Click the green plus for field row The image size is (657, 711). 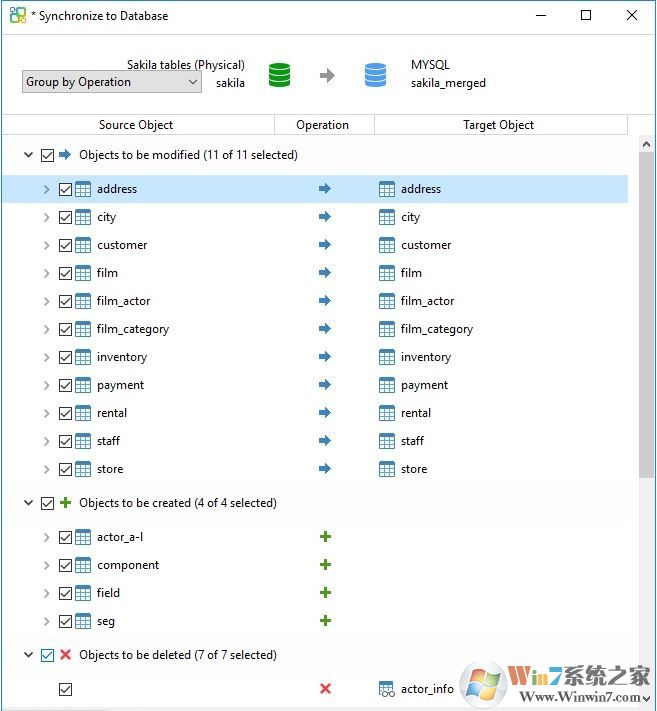[325, 593]
